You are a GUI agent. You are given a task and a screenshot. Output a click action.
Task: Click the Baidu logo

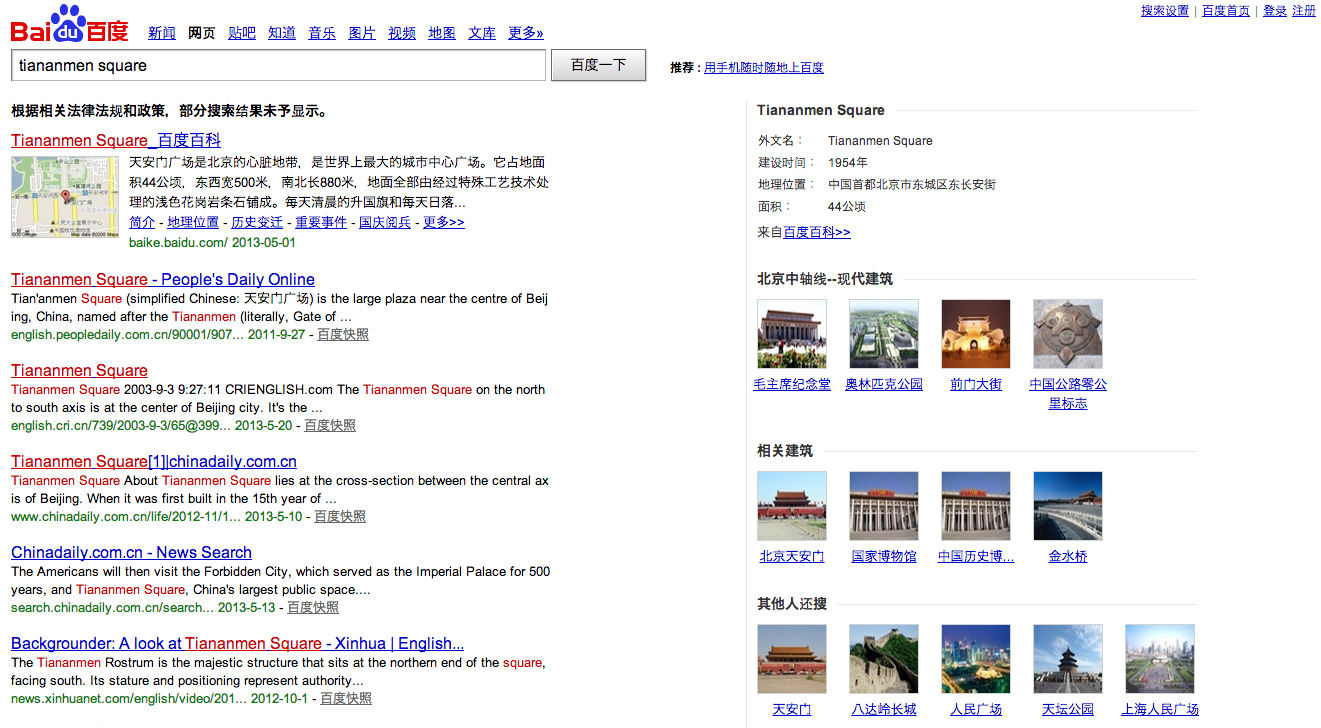(69, 25)
